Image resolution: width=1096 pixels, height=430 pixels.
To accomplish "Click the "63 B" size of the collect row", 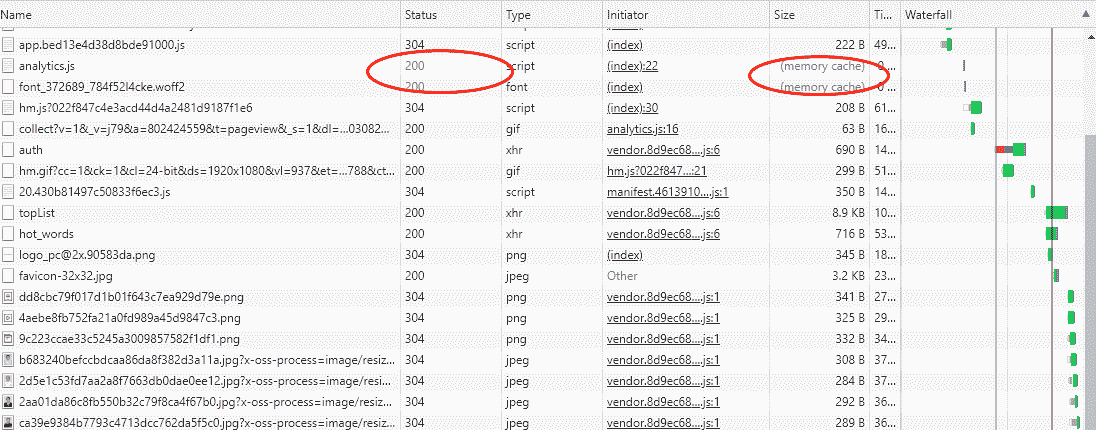I will click(x=853, y=129).
